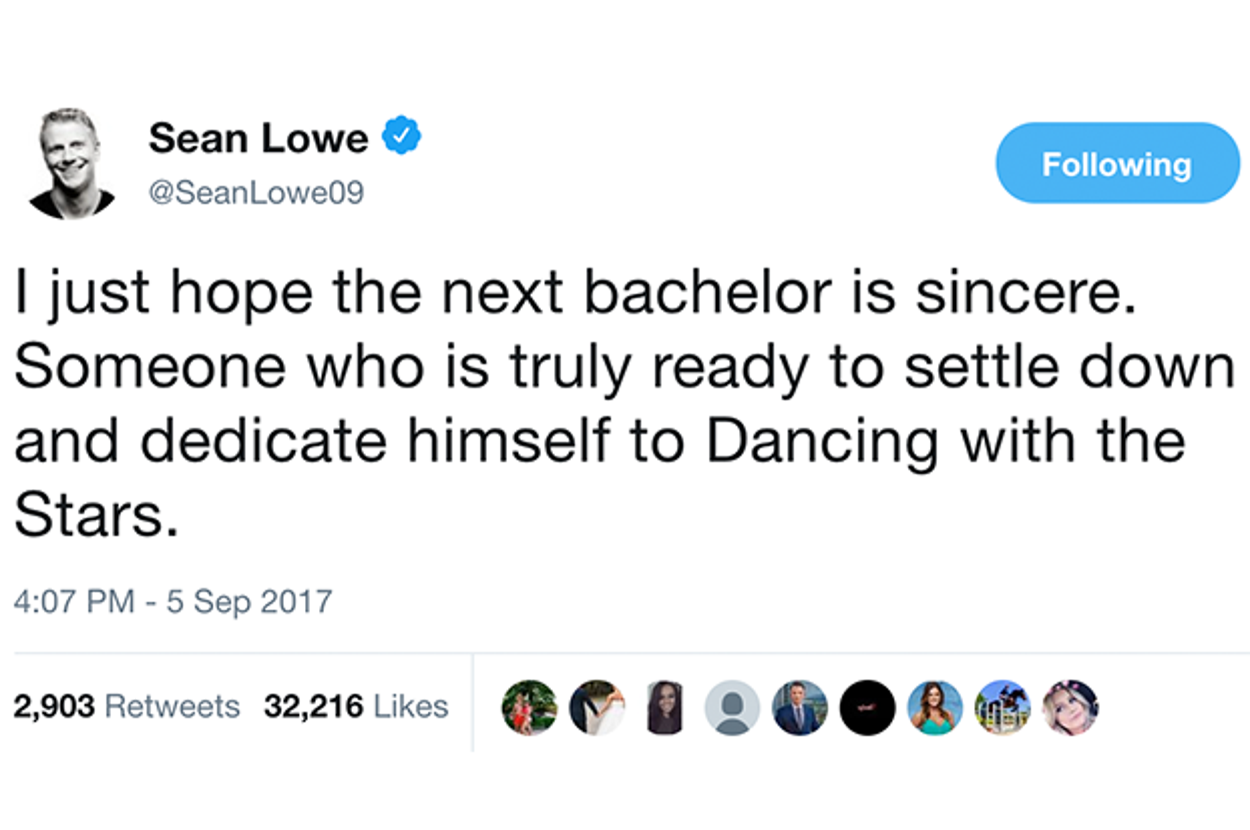Open the woman in teal top avatar
Image resolution: width=1250 pixels, height=830 pixels.
coord(935,708)
